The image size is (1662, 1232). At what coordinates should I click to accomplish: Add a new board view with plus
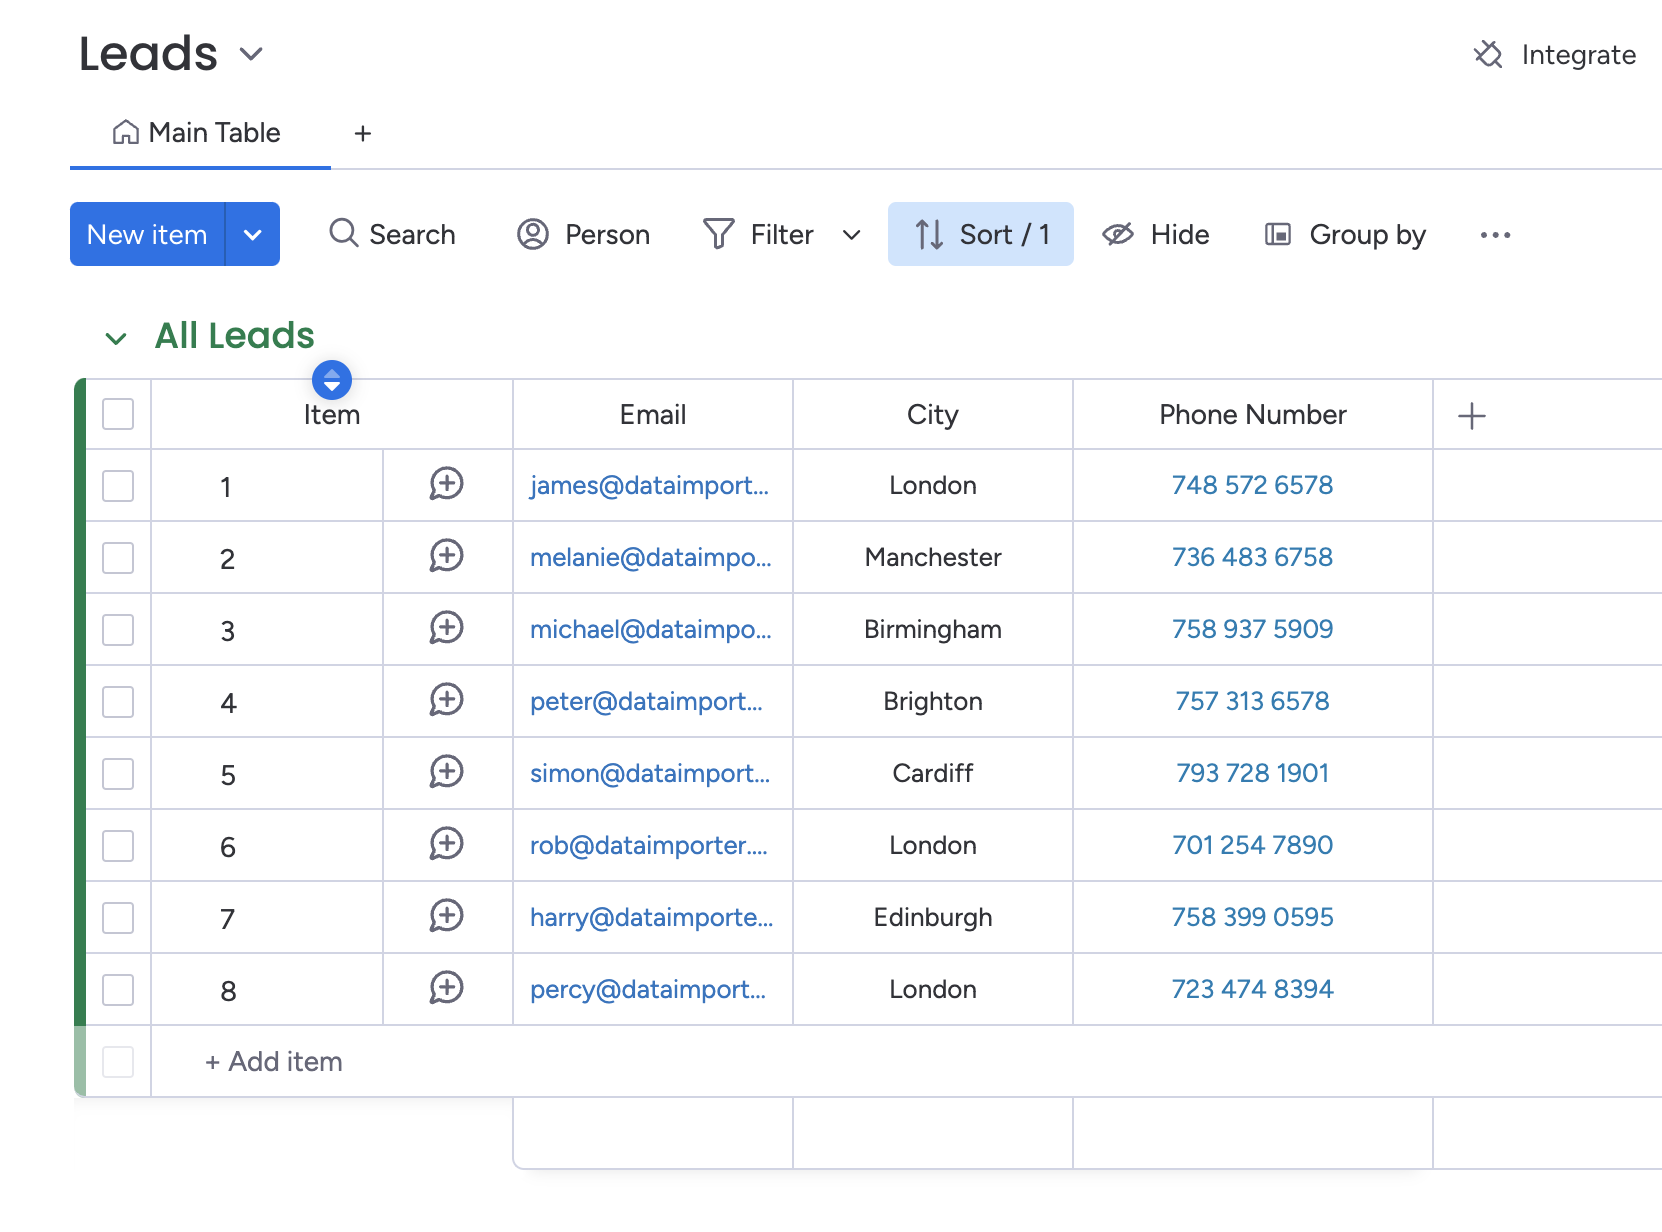coord(363,133)
